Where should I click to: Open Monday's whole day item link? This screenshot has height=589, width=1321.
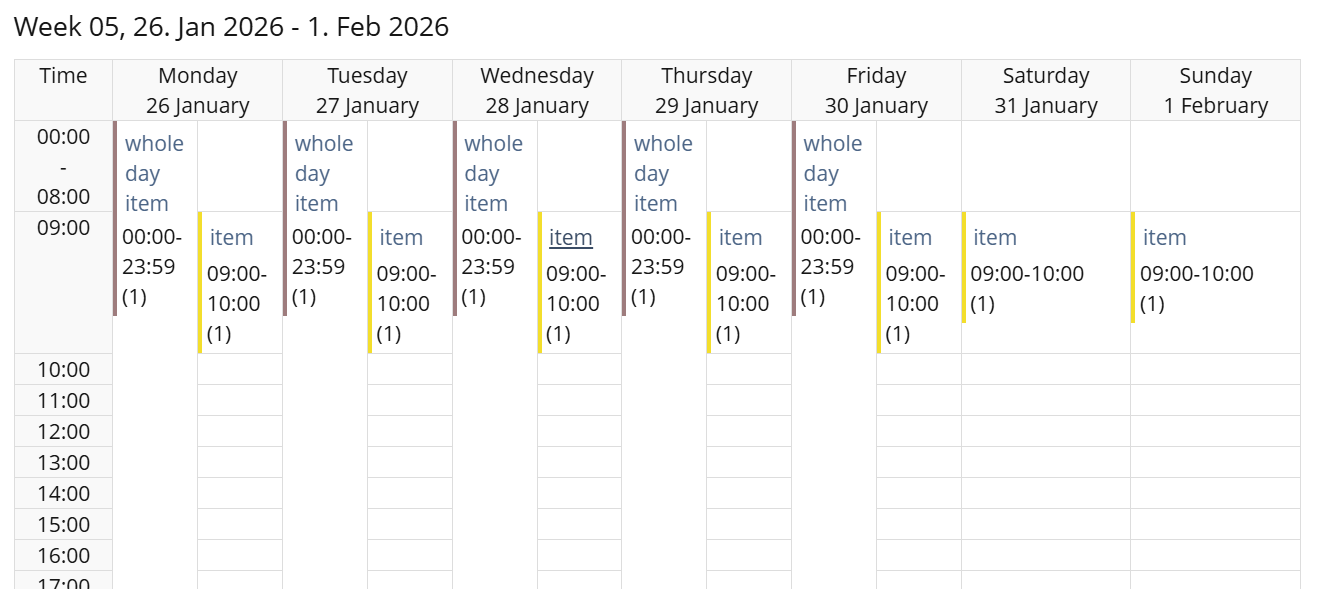[154, 173]
